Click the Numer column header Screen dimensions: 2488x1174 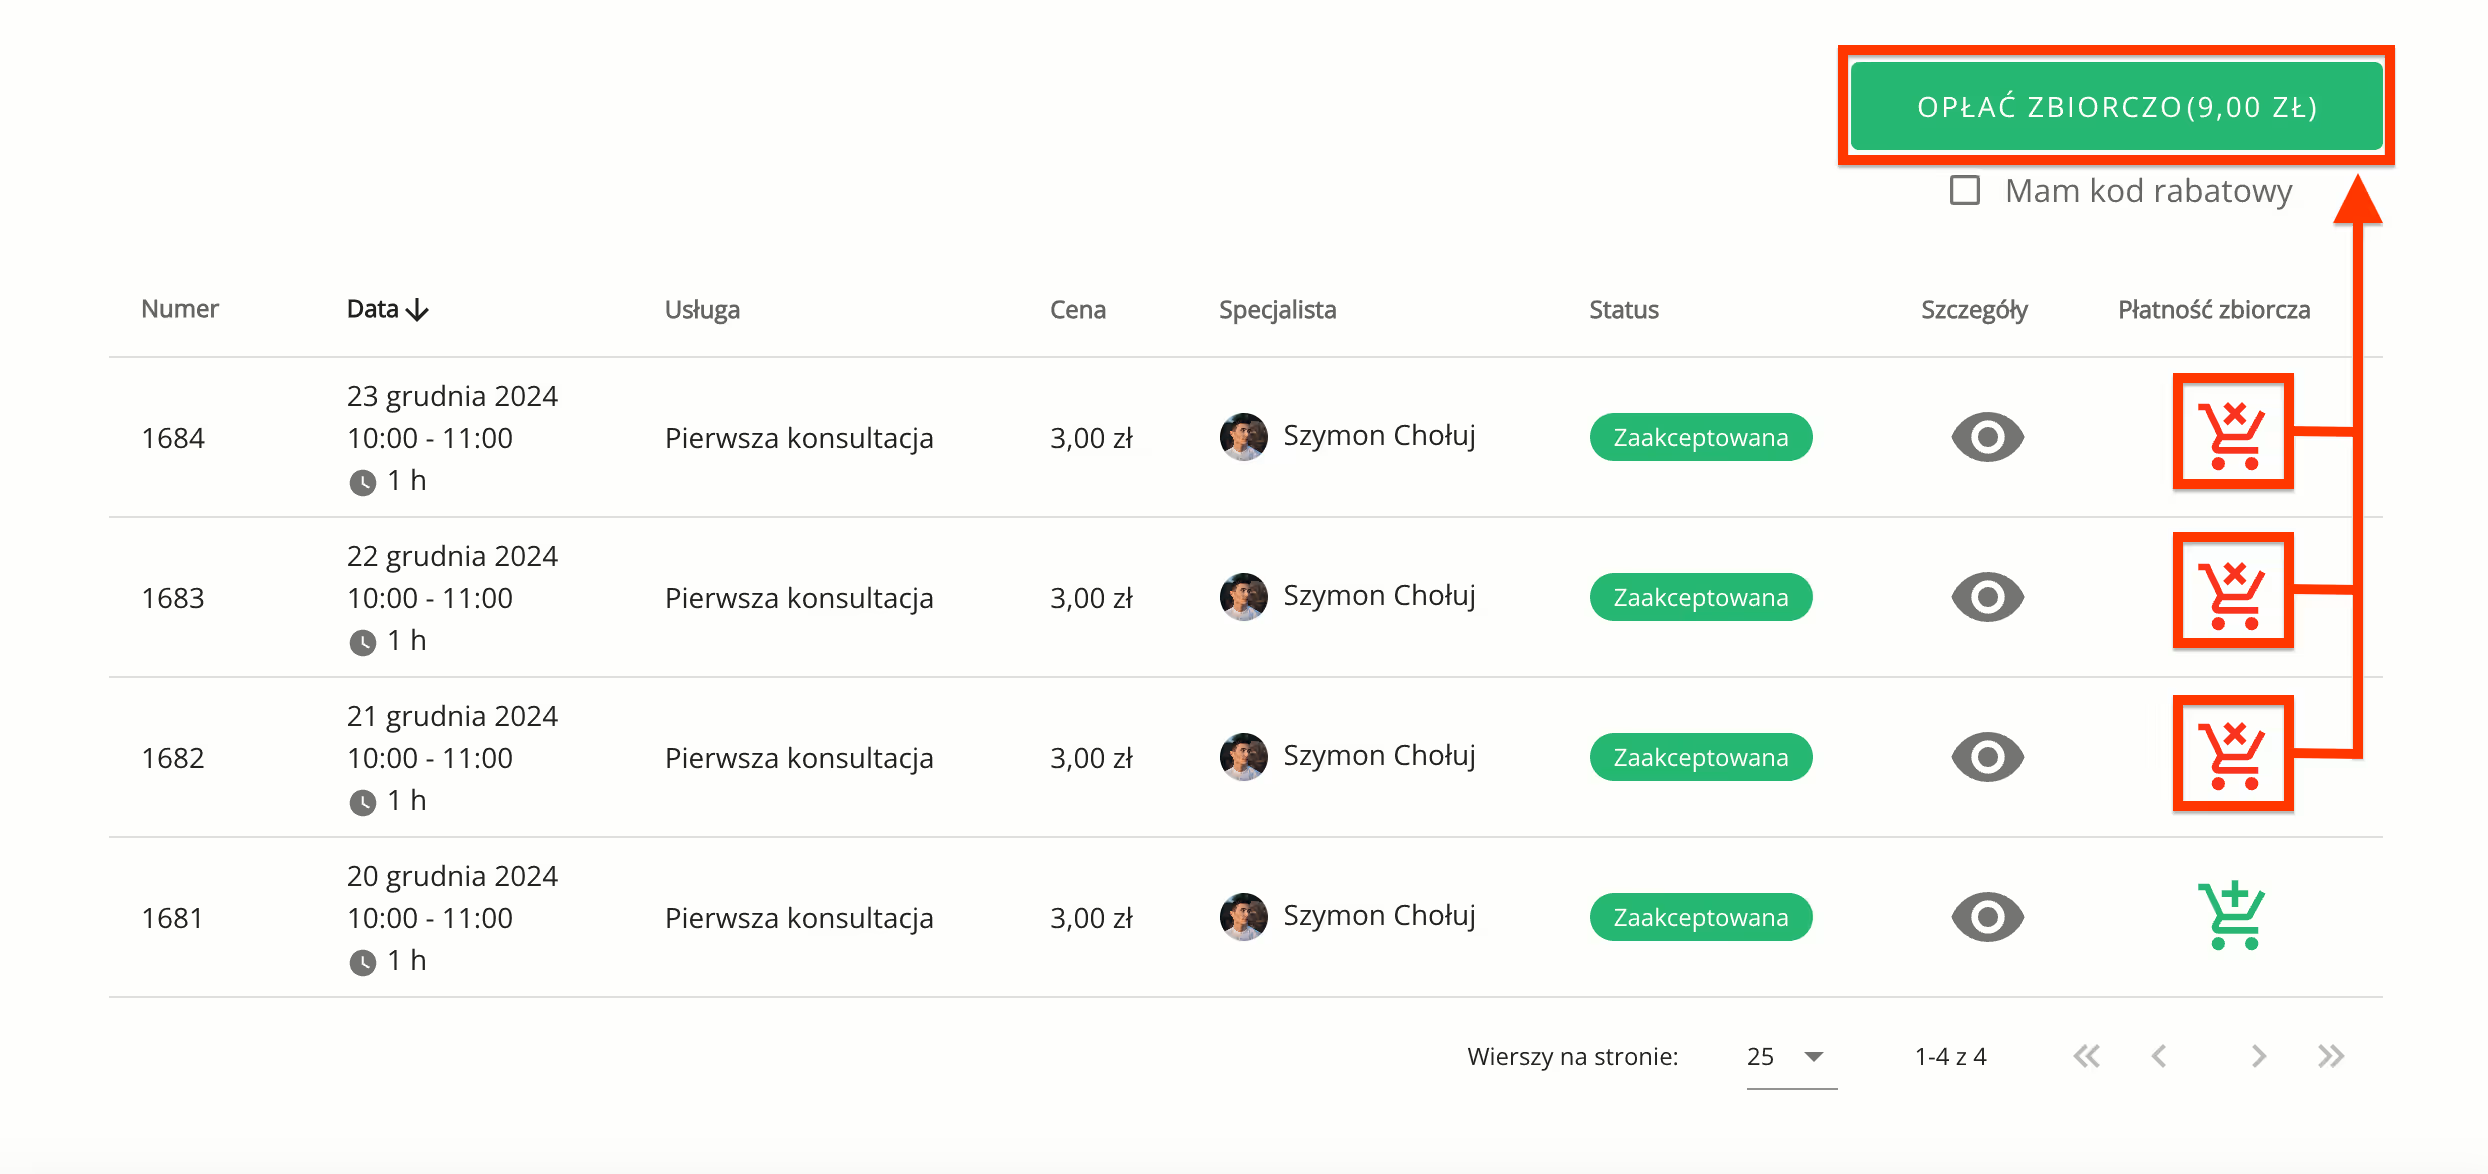(x=180, y=309)
